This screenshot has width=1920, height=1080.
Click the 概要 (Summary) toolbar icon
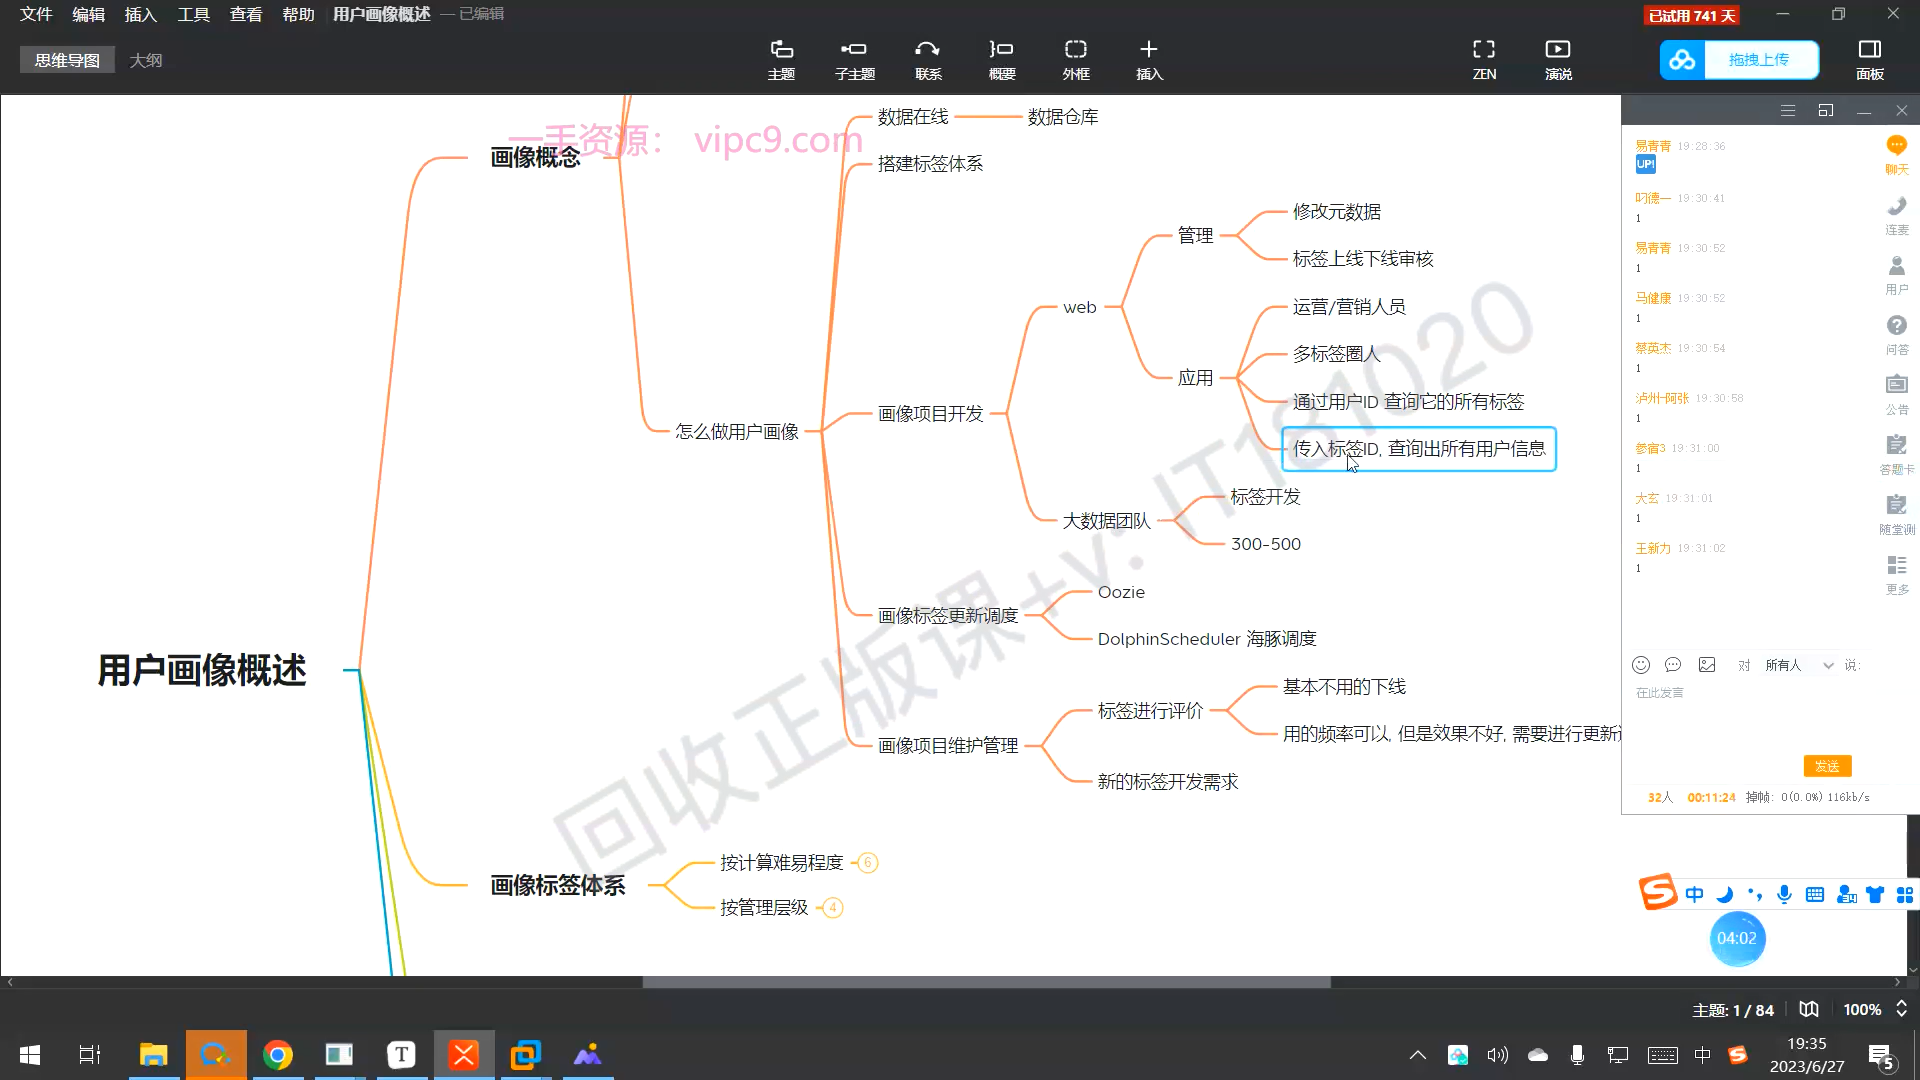tap(1001, 59)
